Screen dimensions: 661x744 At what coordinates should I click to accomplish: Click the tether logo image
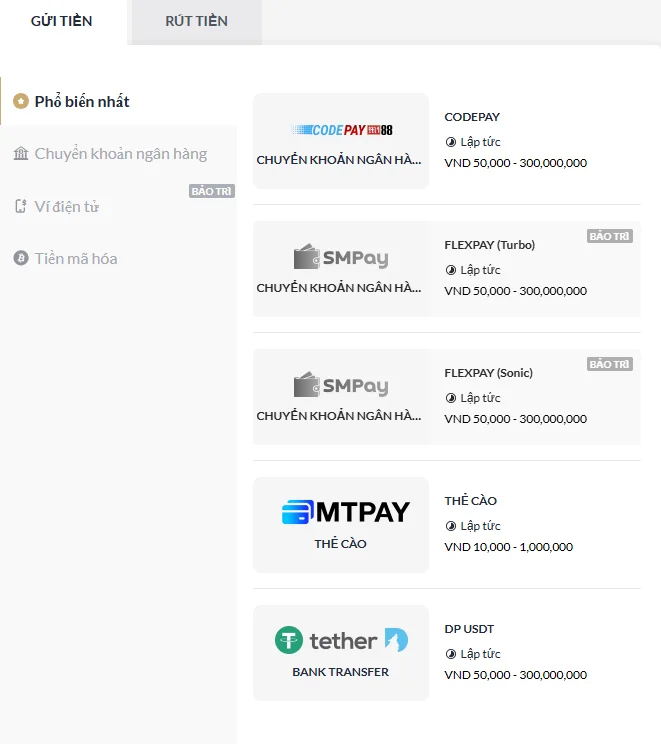coord(341,640)
